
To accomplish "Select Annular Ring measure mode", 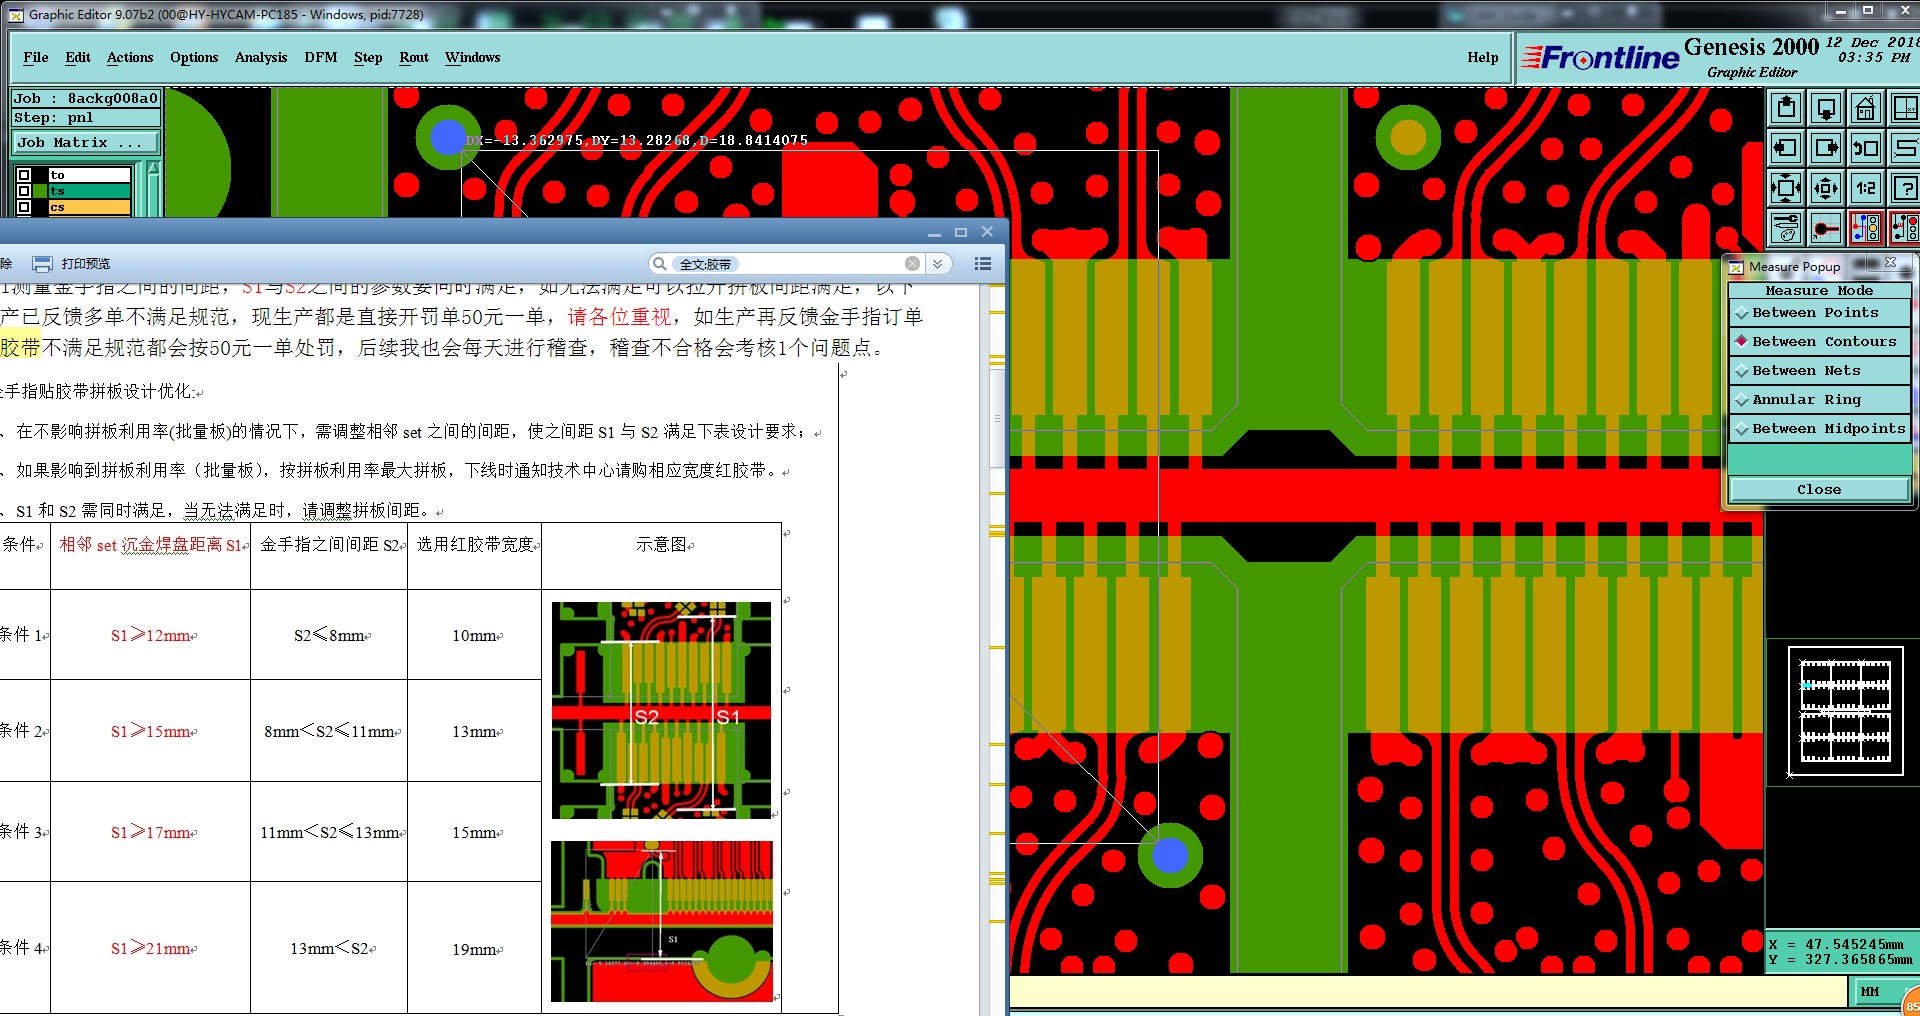I will click(x=1819, y=400).
